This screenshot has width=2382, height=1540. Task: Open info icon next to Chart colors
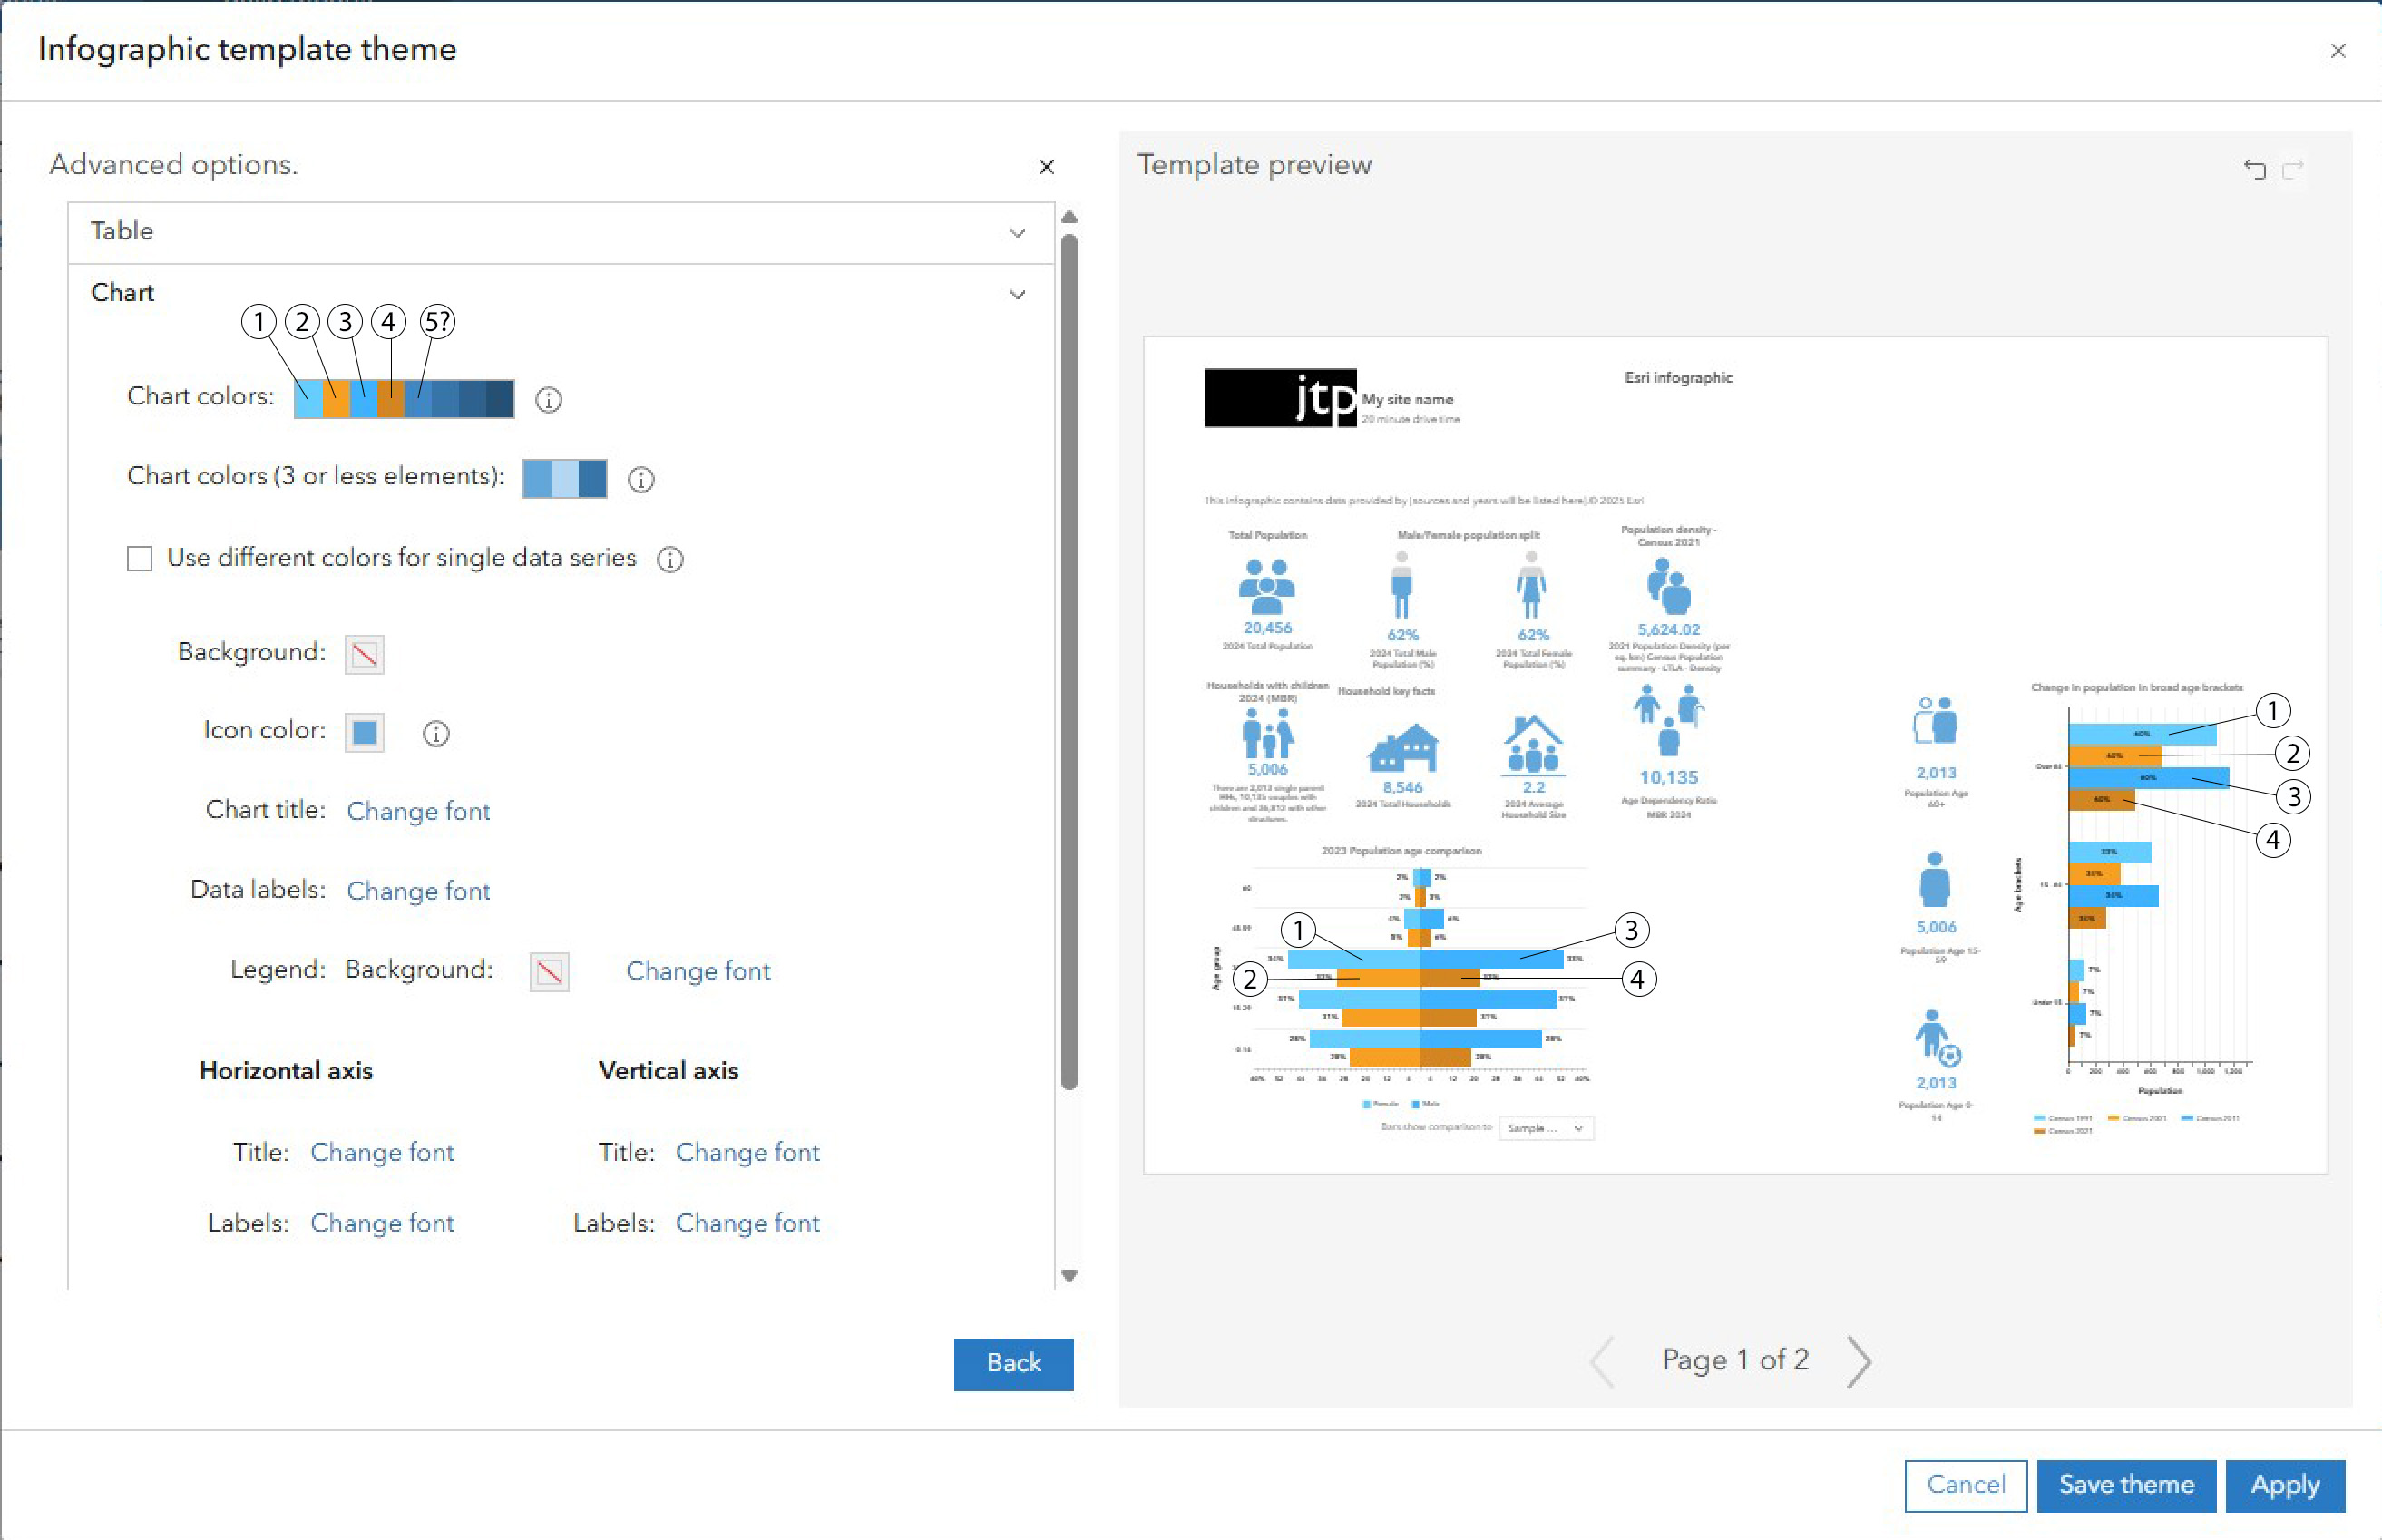tap(548, 400)
